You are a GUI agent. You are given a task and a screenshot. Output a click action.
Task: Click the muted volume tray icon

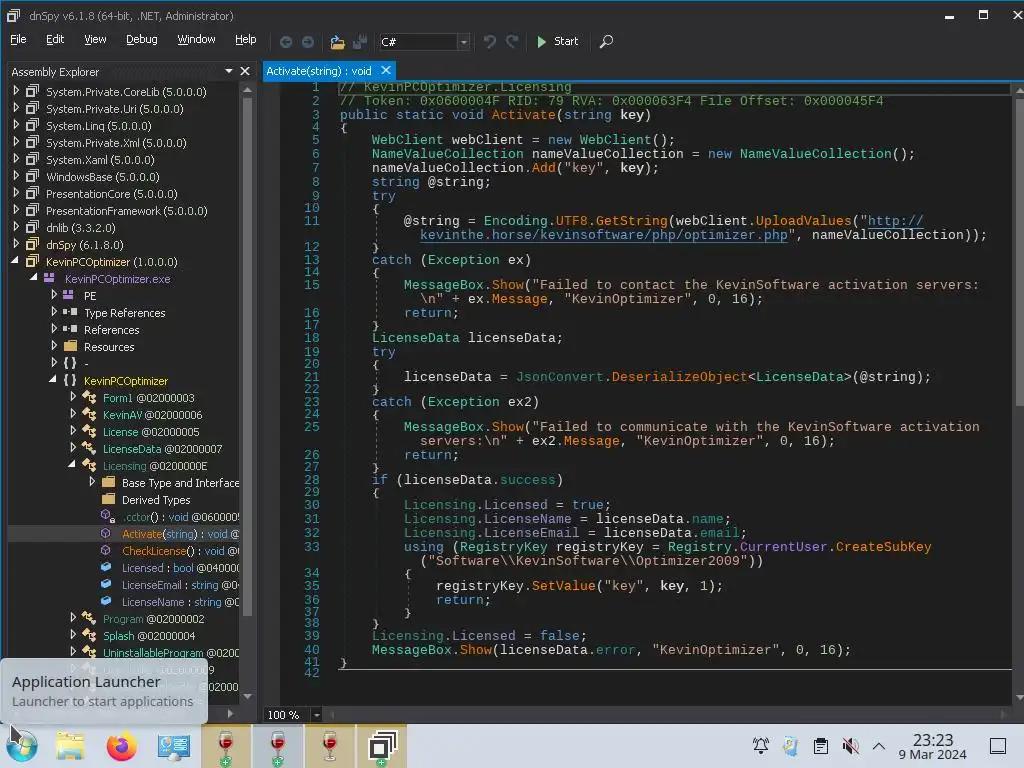(x=850, y=745)
